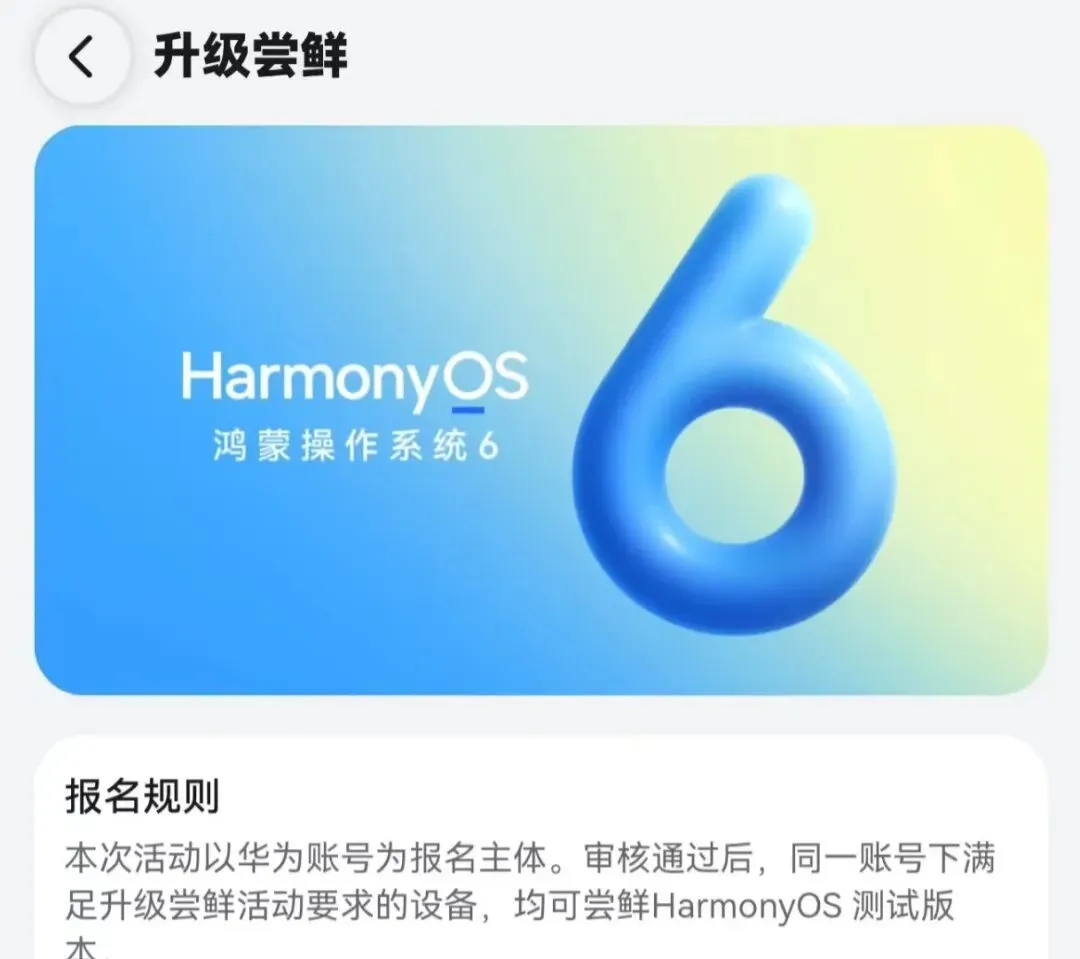The image size is (1080, 959).
Task: Tap the 同一账号下满 text
Action: (x=892, y=858)
